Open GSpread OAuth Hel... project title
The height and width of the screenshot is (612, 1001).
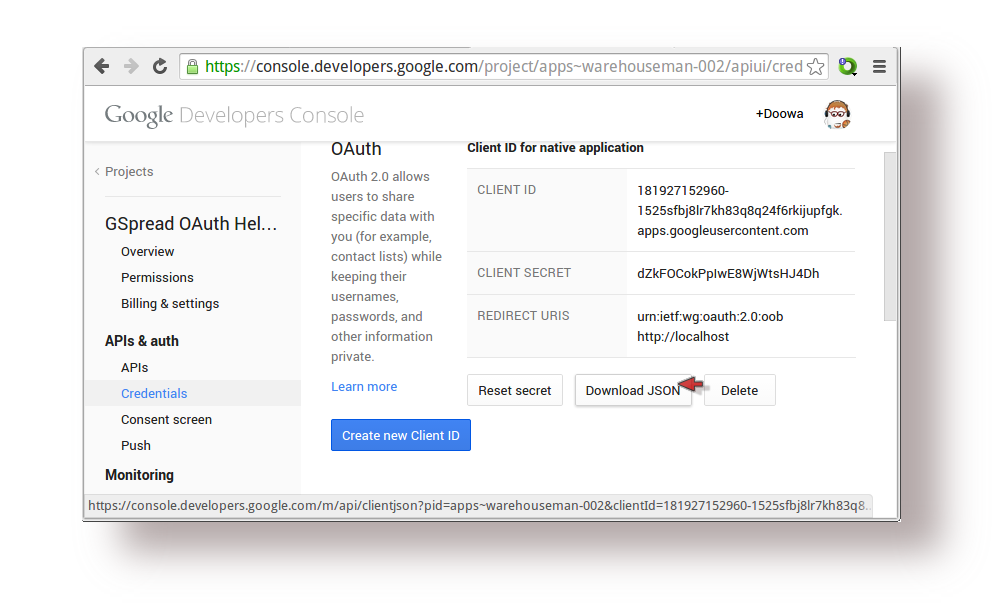coord(191,224)
